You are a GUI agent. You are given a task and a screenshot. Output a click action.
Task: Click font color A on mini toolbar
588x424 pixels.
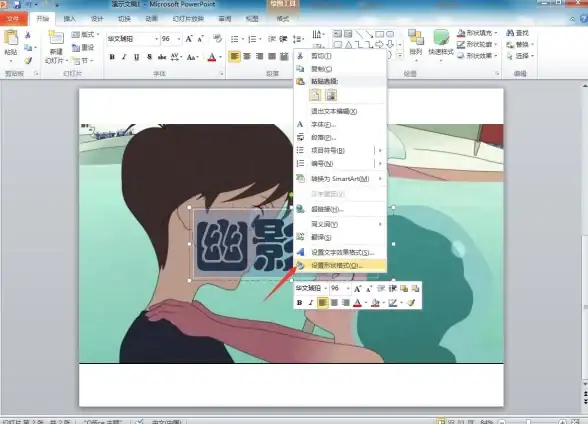[x=357, y=303]
